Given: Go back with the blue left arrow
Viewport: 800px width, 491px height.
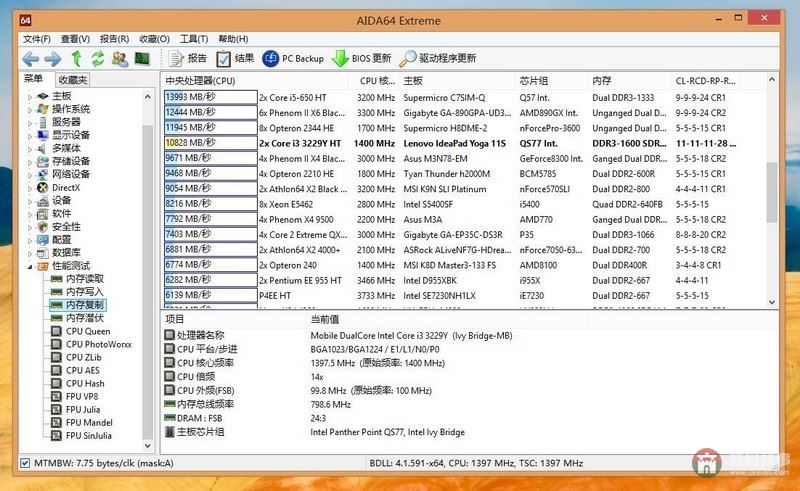Looking at the screenshot, I should [31, 59].
